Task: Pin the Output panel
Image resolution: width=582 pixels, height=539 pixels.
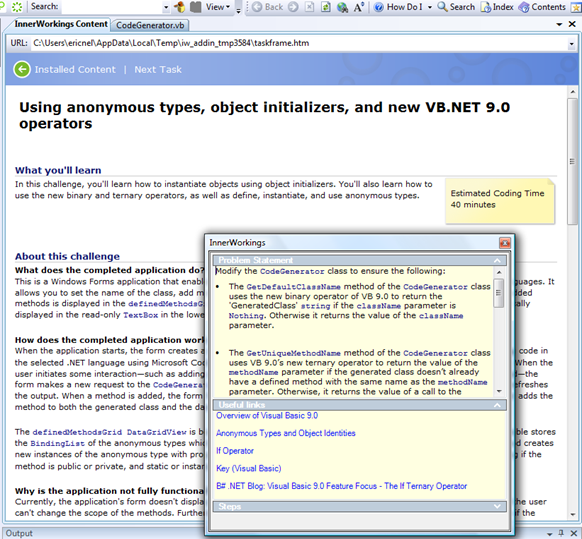Action: [x=561, y=533]
